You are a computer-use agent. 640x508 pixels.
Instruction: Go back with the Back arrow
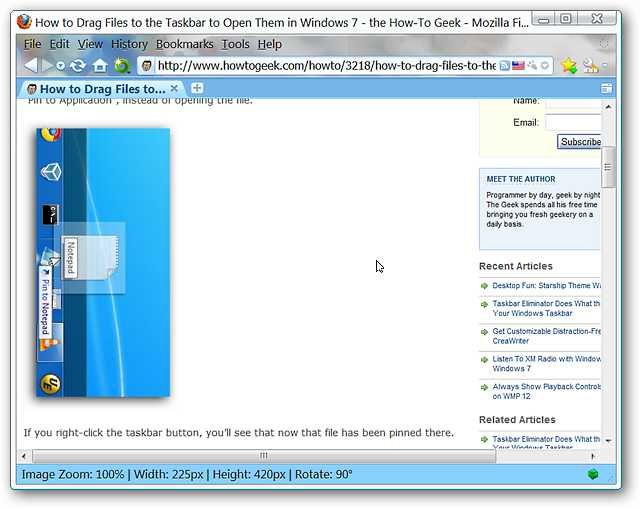31,65
